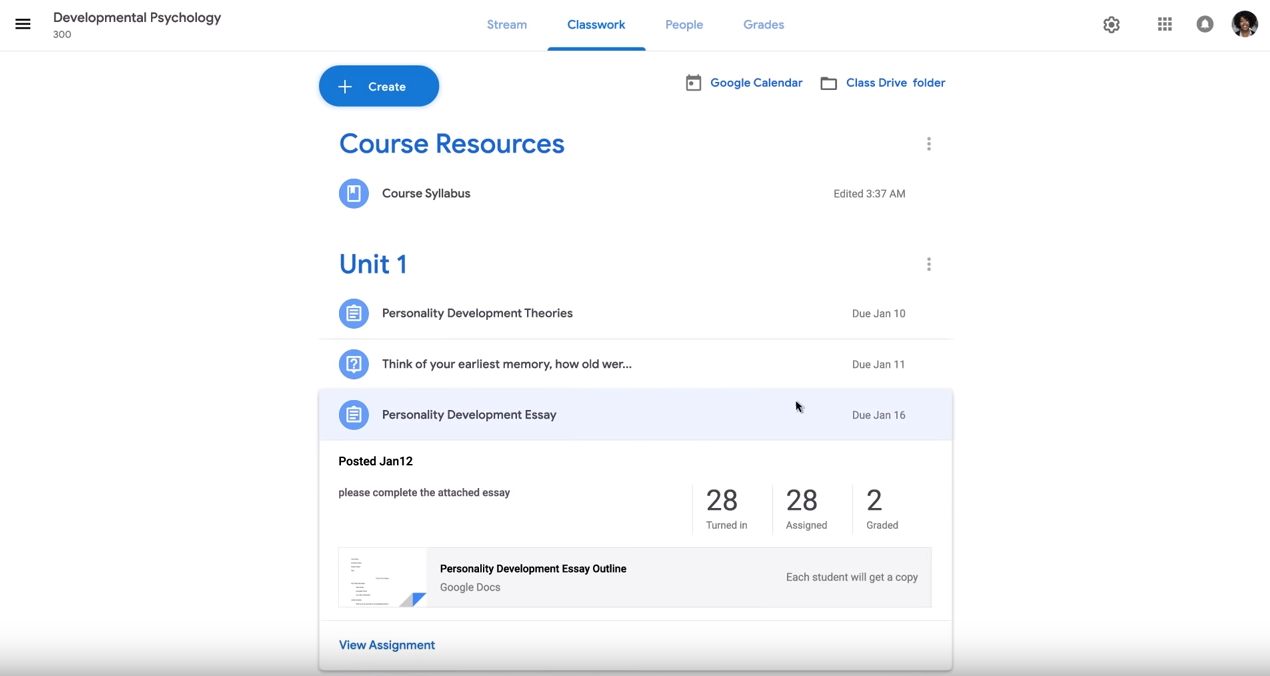This screenshot has height=676, width=1270.
Task: Open the Grades tab
Action: pyautogui.click(x=763, y=24)
